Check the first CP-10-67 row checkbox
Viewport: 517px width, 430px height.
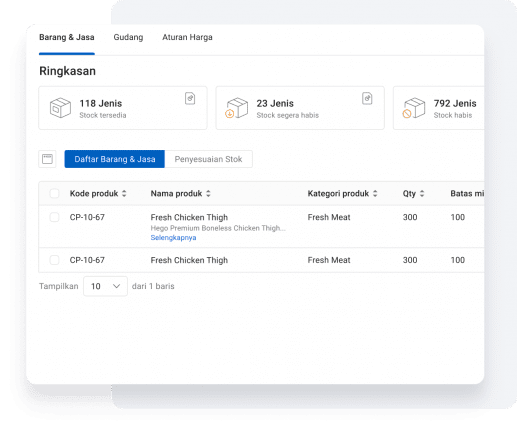(x=54, y=217)
